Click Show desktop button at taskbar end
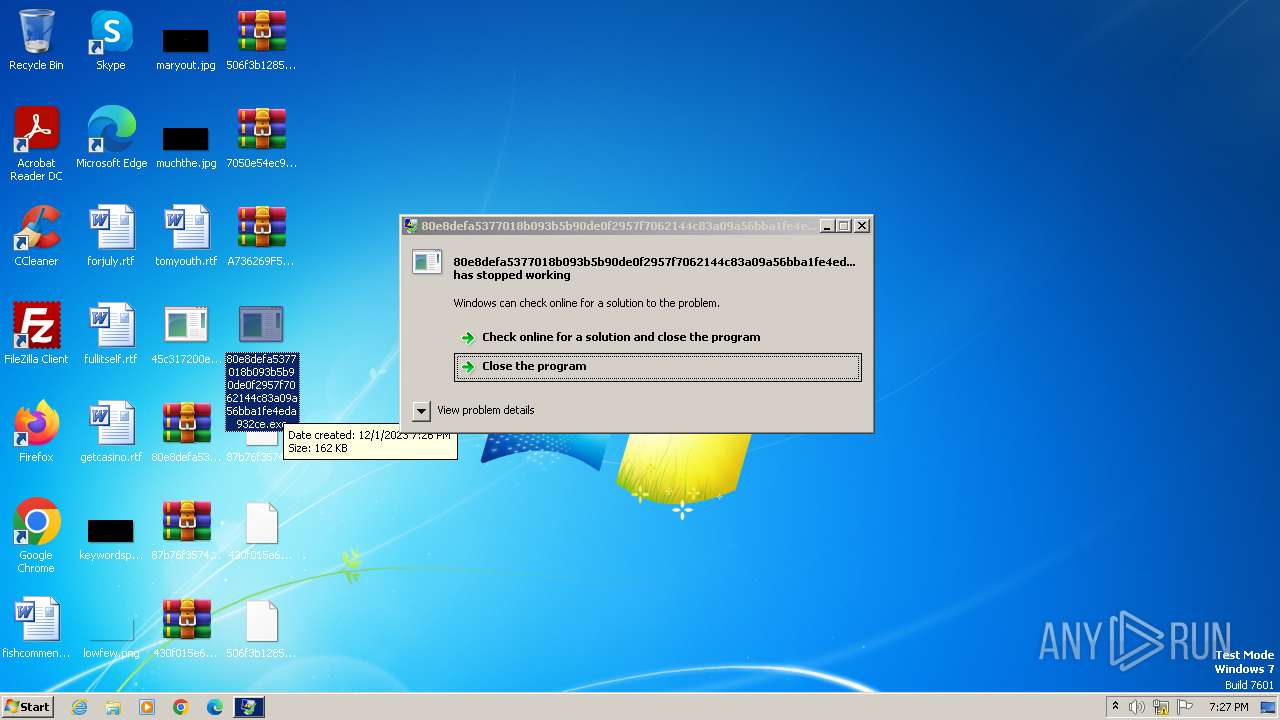Screen dimensions: 1280x720 tap(1270, 707)
